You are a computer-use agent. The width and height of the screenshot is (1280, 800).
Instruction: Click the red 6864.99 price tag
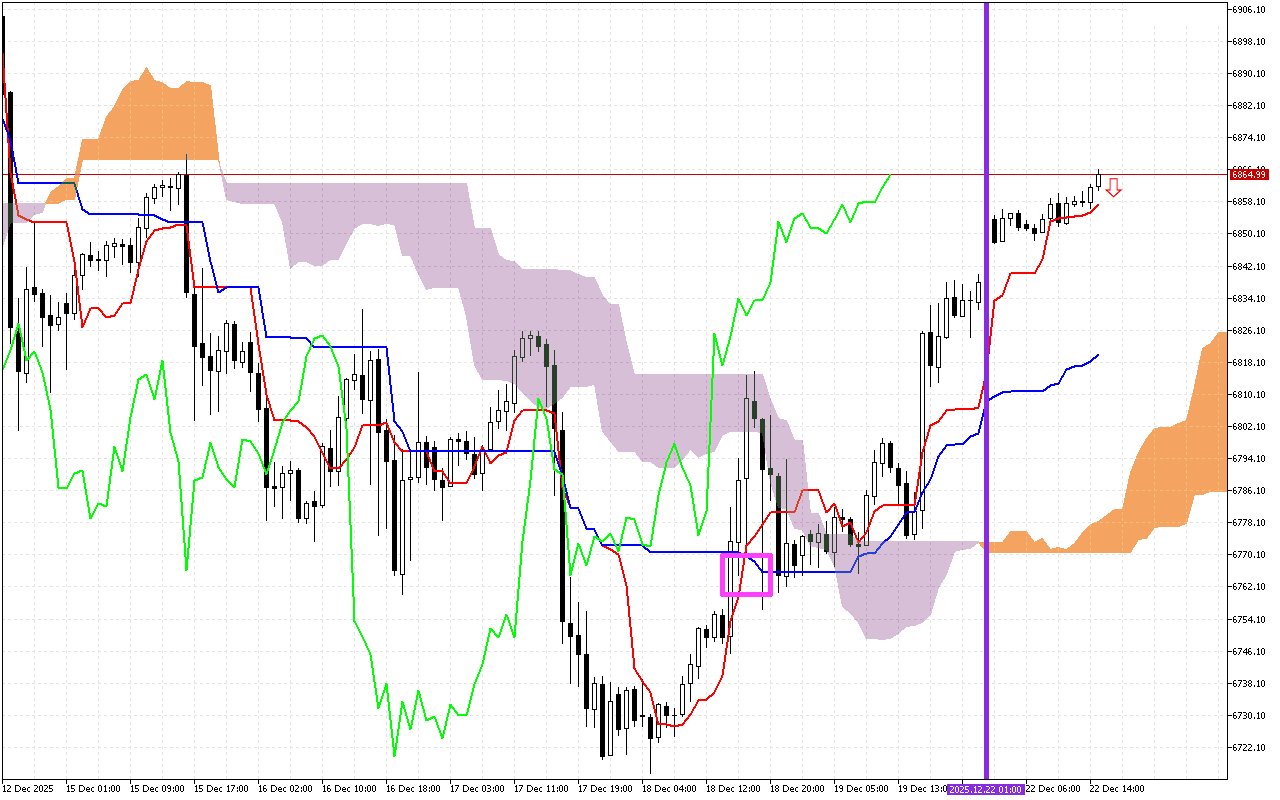click(1248, 173)
